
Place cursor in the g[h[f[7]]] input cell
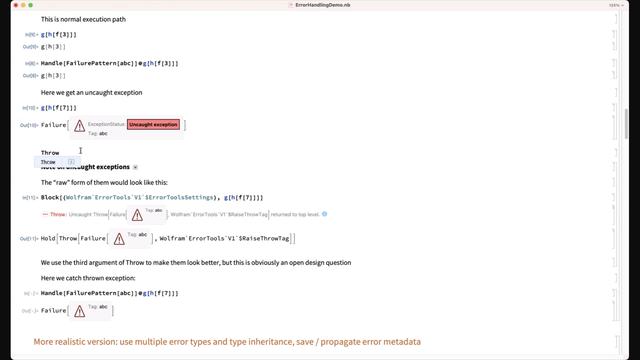coord(59,108)
